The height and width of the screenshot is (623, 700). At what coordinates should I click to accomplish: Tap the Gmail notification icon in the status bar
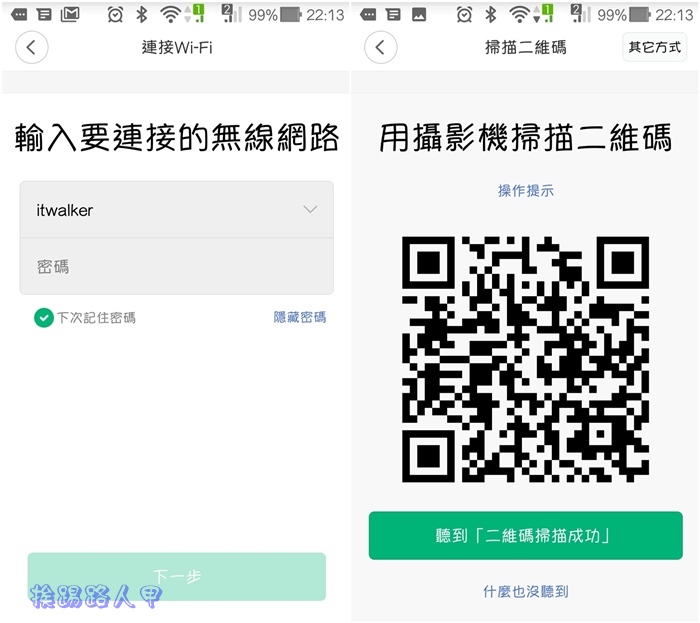click(70, 15)
